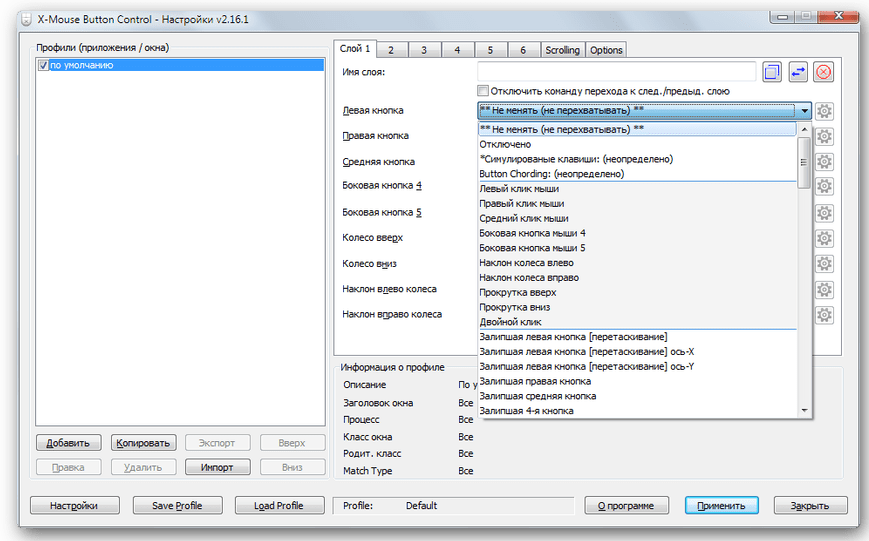This screenshot has width=869, height=541.
Task: Click the Импорт button
Action: (x=217, y=467)
